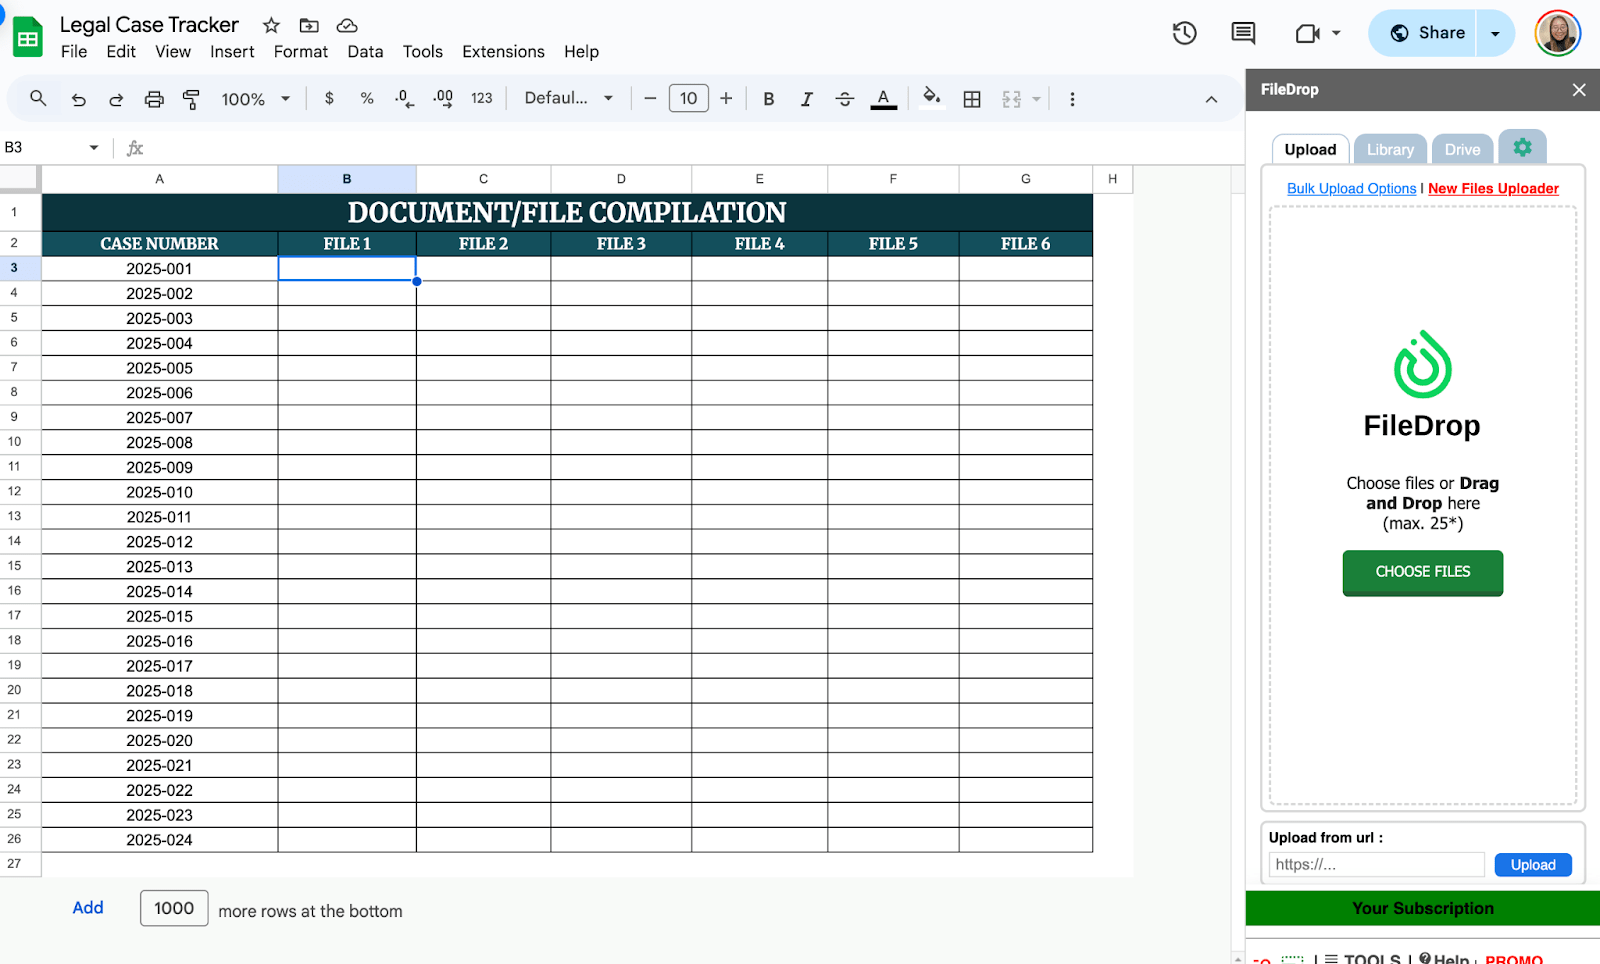This screenshot has width=1600, height=964.
Task: Open version history clock icon
Action: click(1184, 33)
